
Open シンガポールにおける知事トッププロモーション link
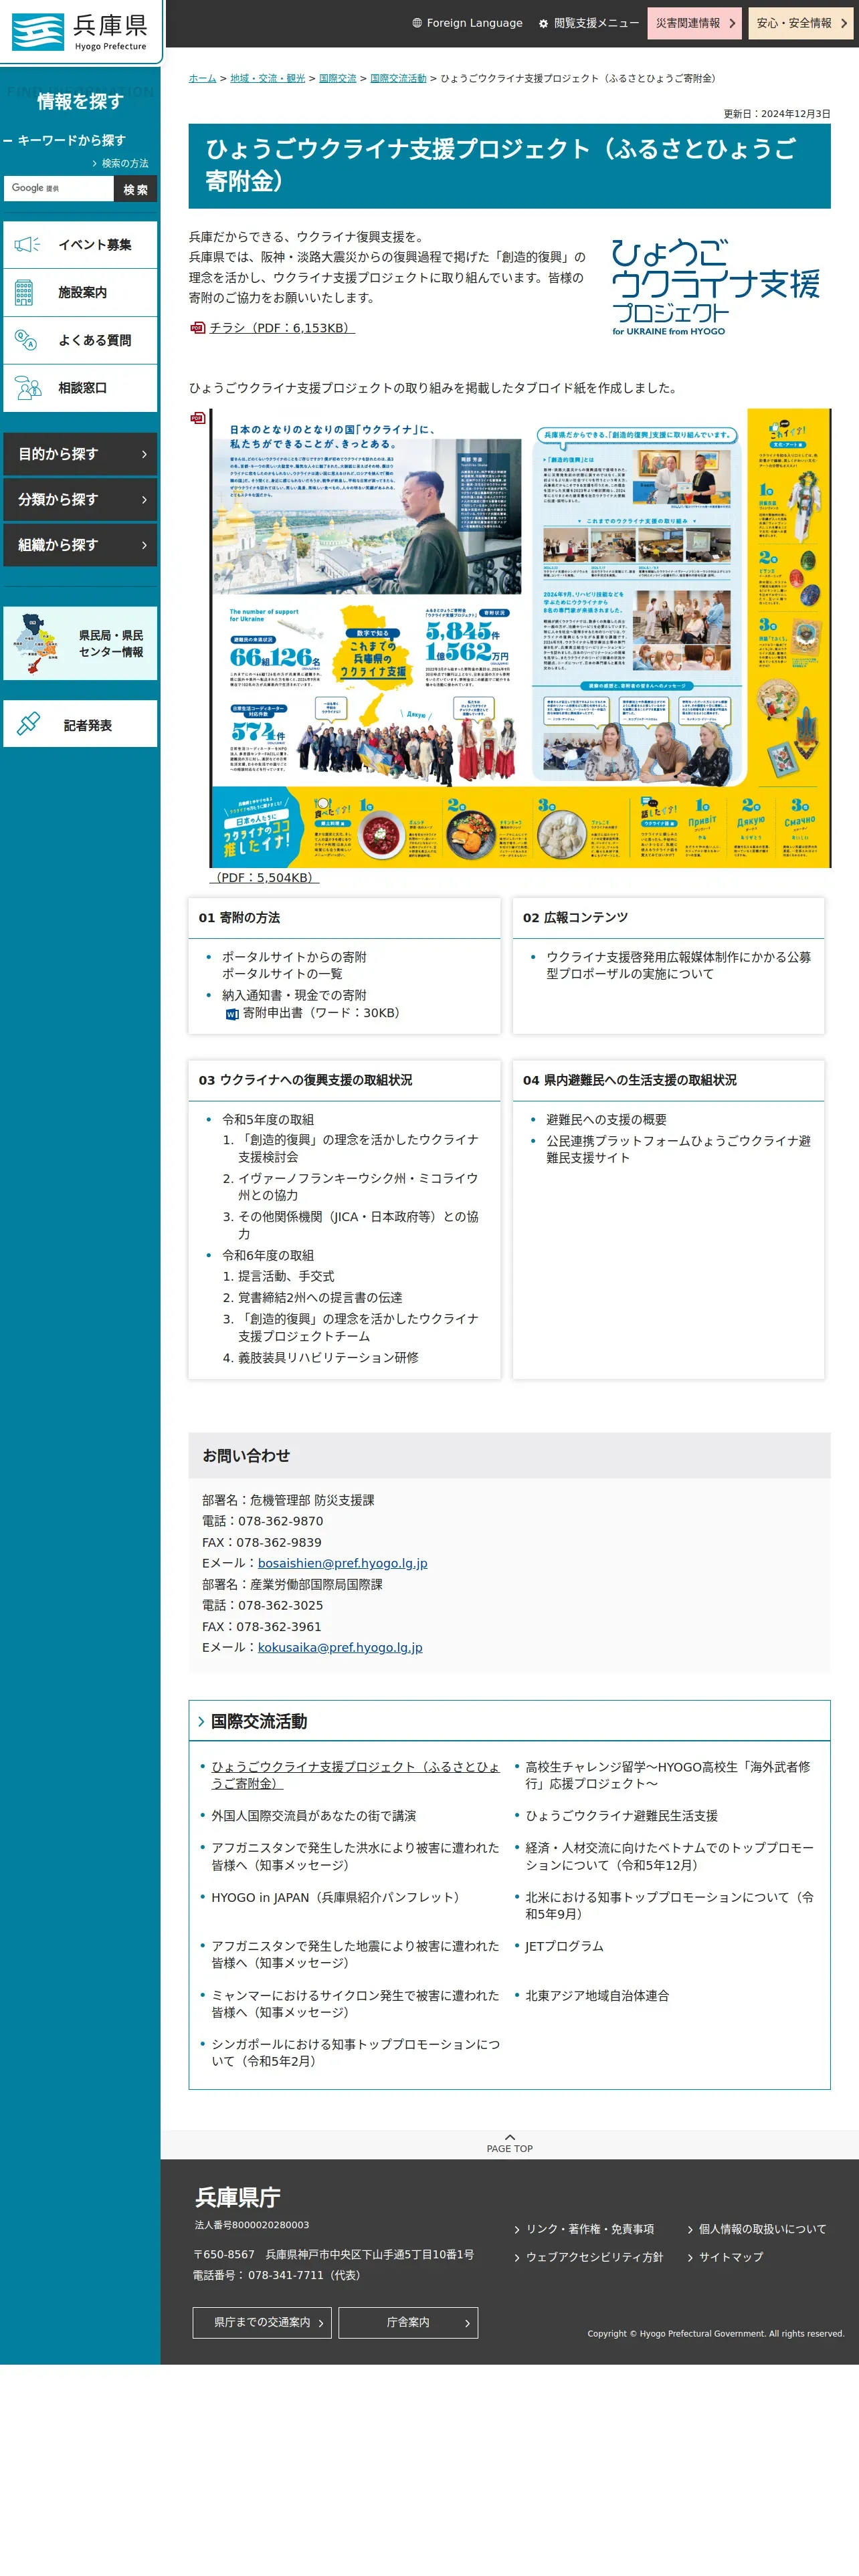355,2052
